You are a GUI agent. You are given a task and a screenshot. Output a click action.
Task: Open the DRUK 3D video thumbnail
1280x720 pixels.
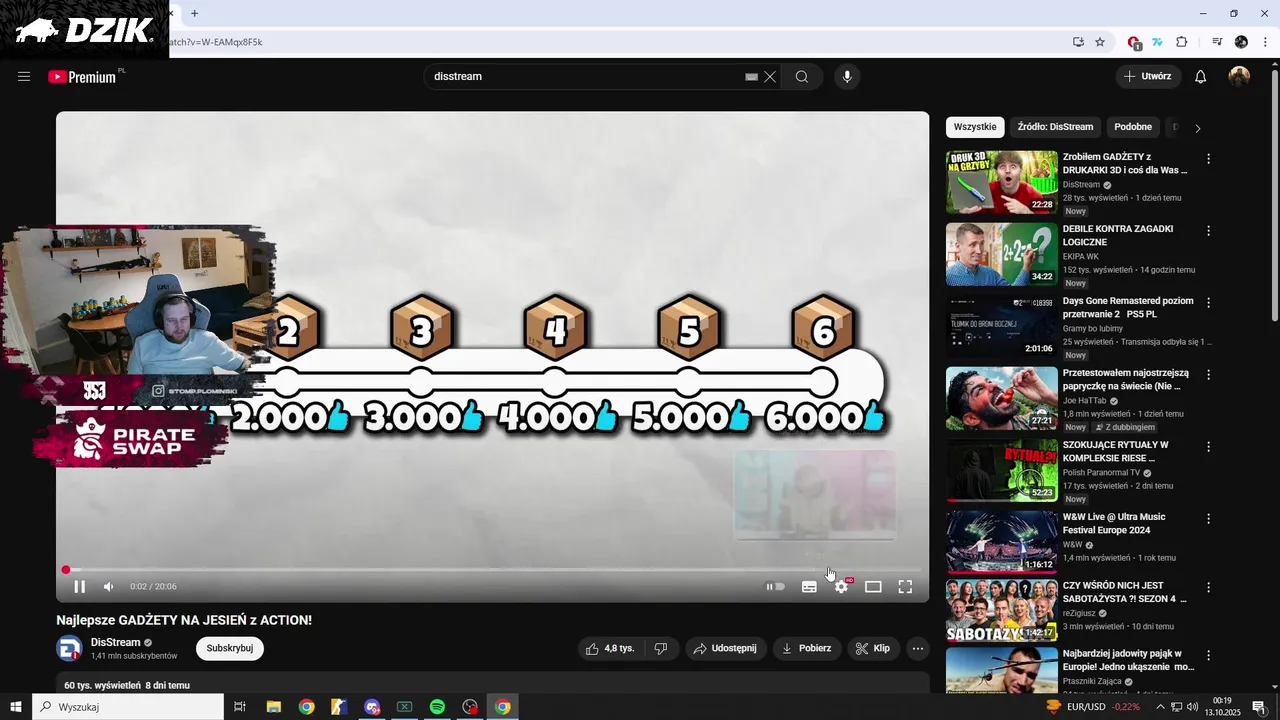coord(1001,182)
